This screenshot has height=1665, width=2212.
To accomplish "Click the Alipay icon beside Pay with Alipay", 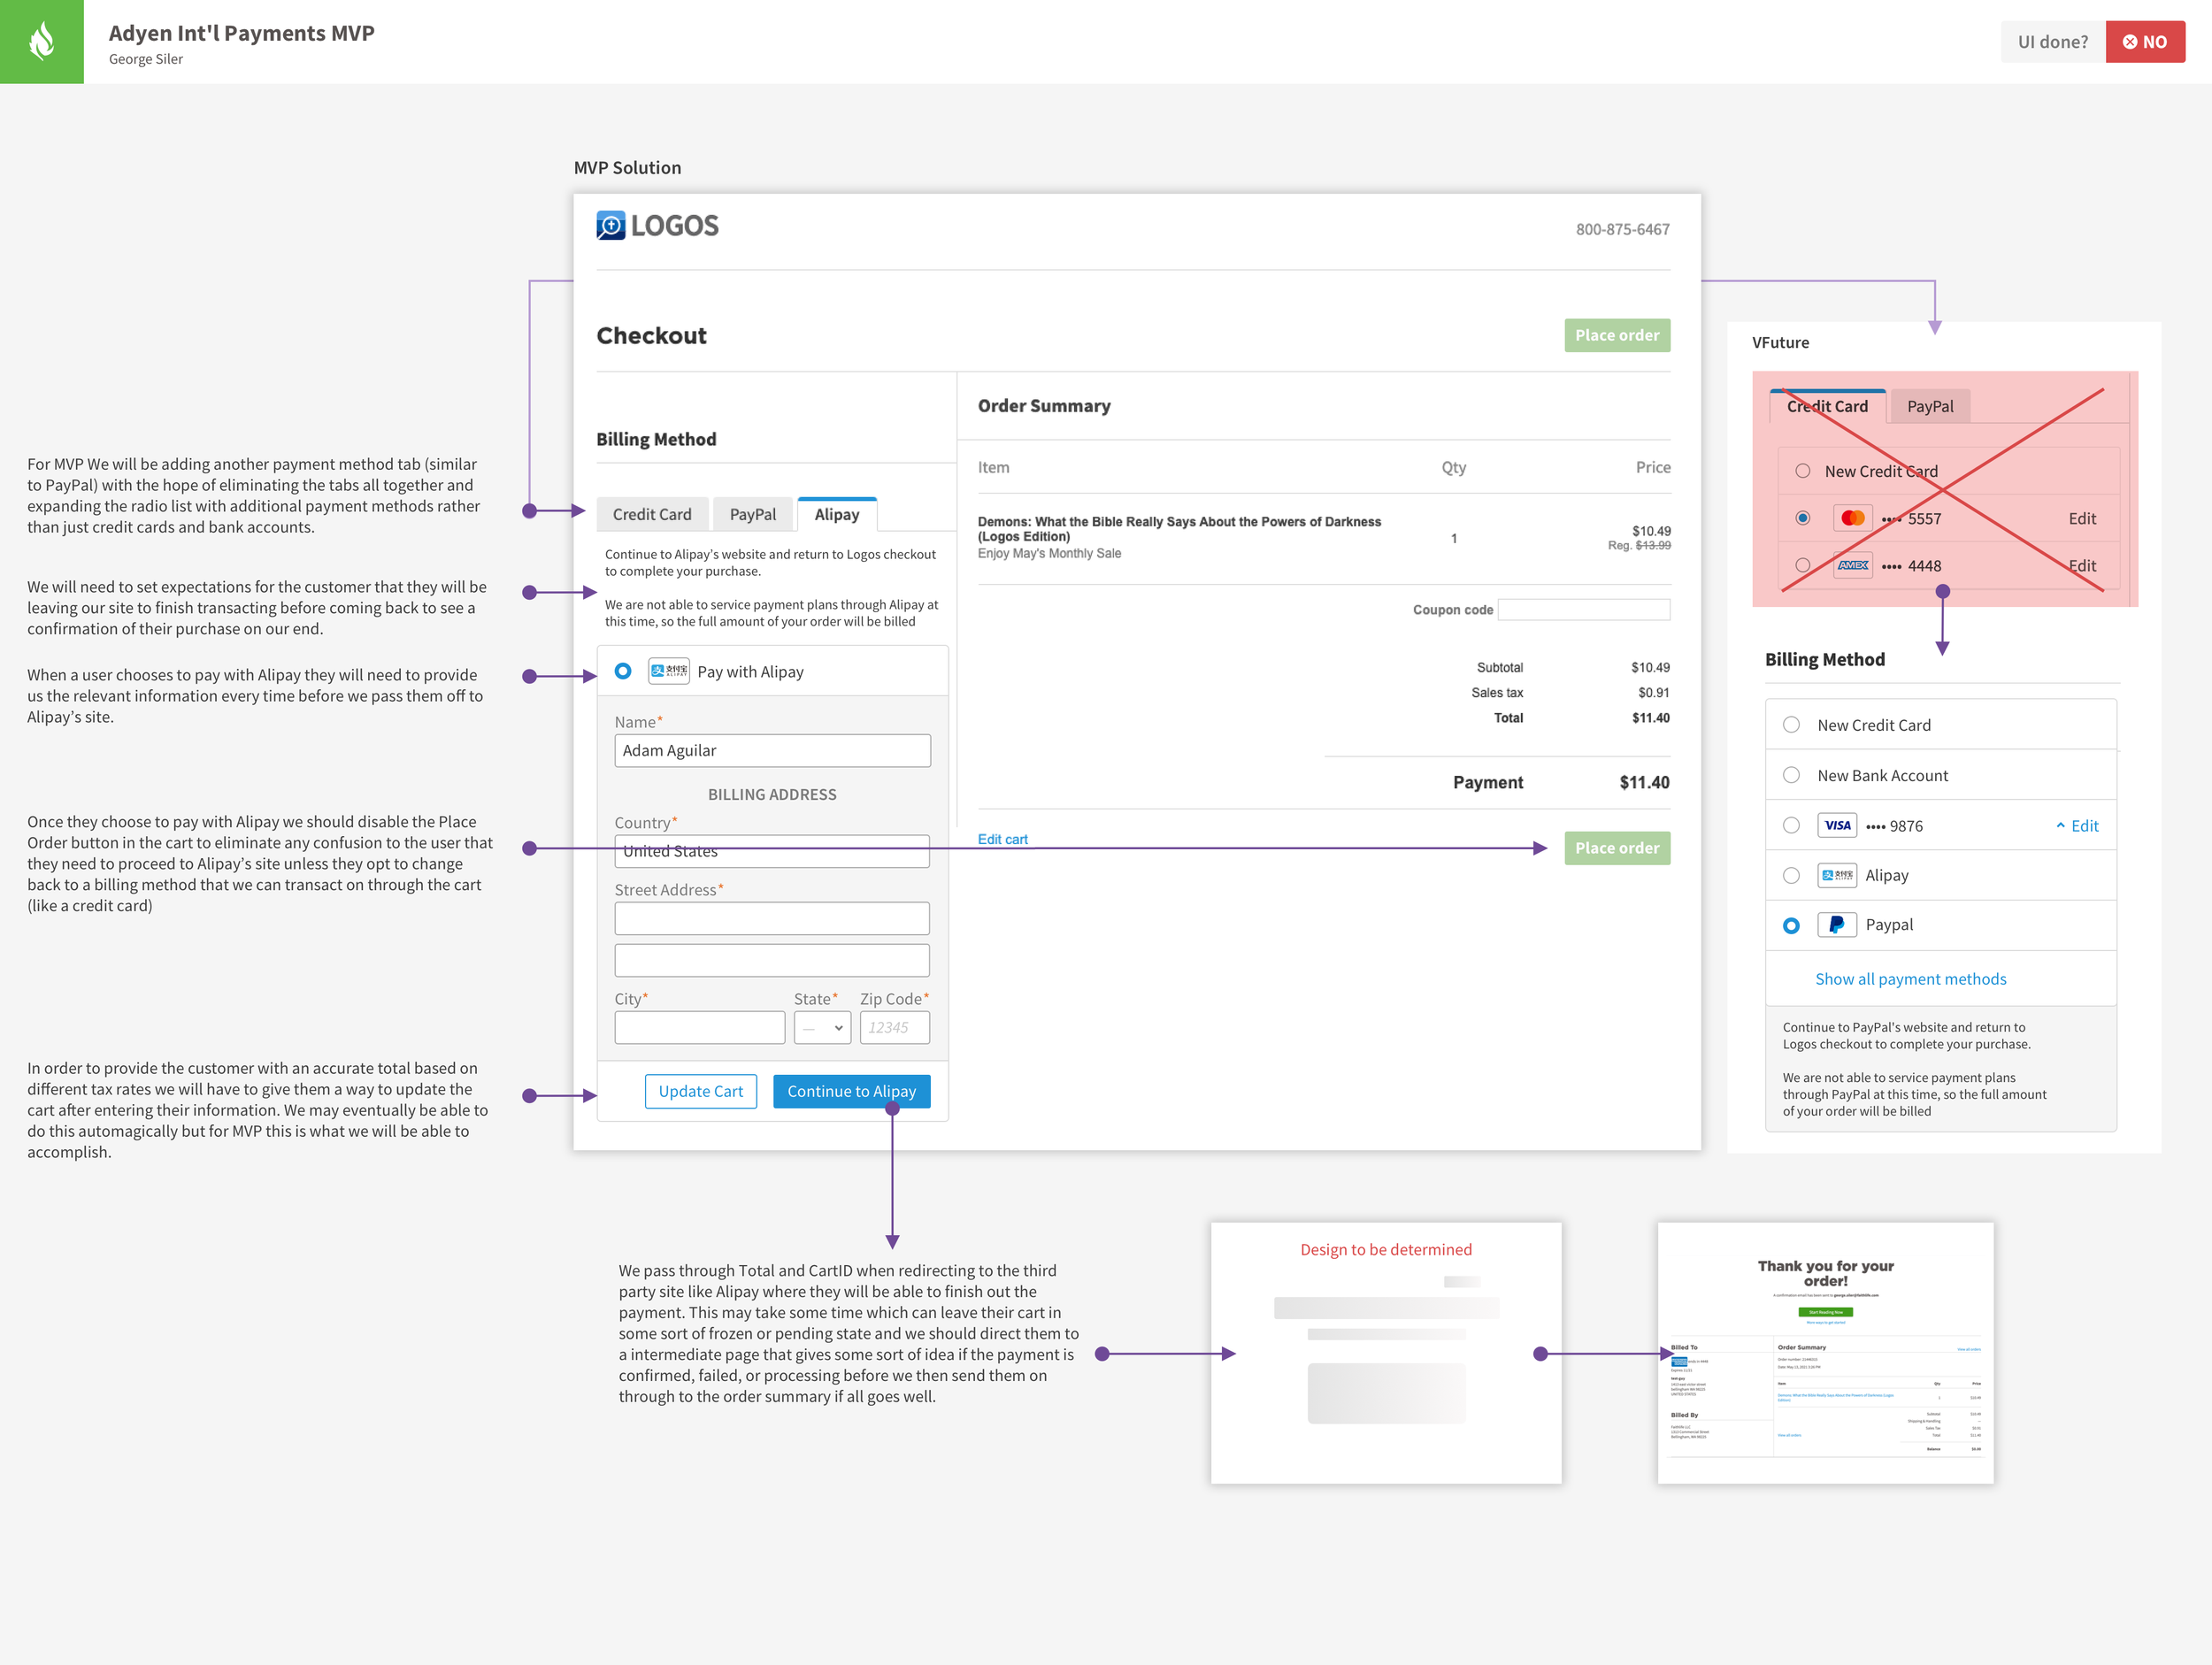I will coord(668,671).
